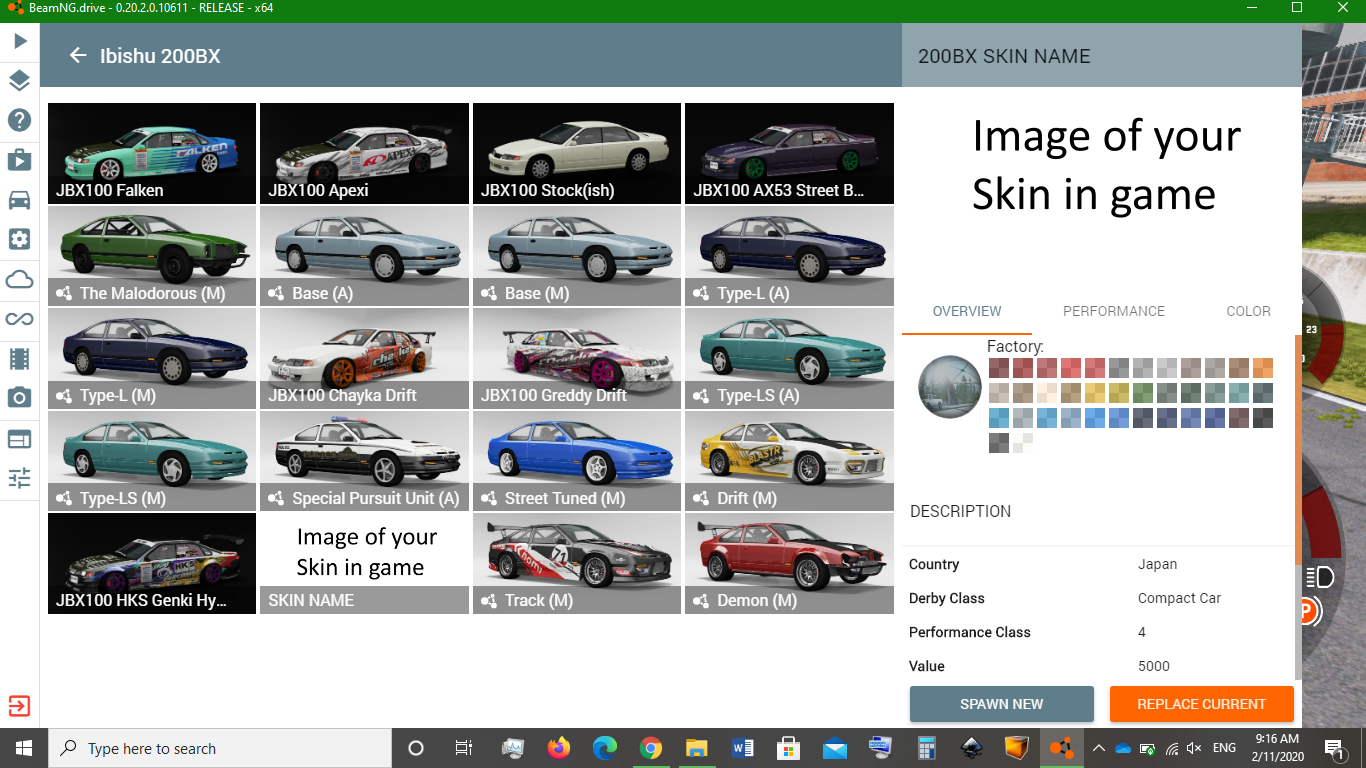Select the Base (A) configuration
This screenshot has height=768, width=1366.
coord(364,256)
